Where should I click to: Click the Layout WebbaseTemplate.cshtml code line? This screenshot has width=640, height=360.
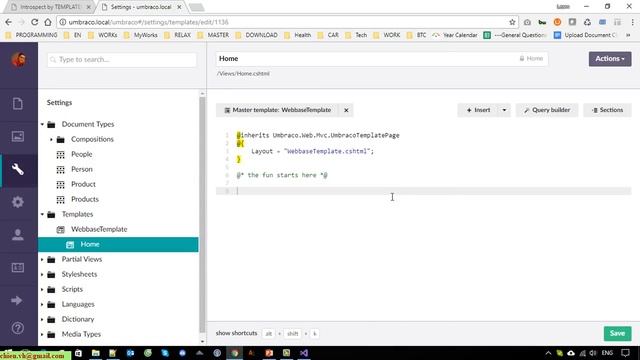(312, 151)
